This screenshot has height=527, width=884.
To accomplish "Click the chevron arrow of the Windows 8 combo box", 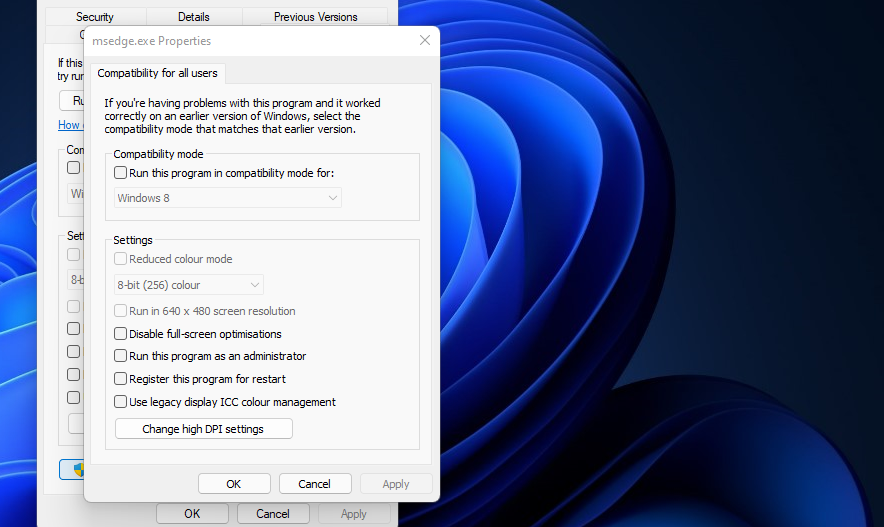I will [x=333, y=198].
